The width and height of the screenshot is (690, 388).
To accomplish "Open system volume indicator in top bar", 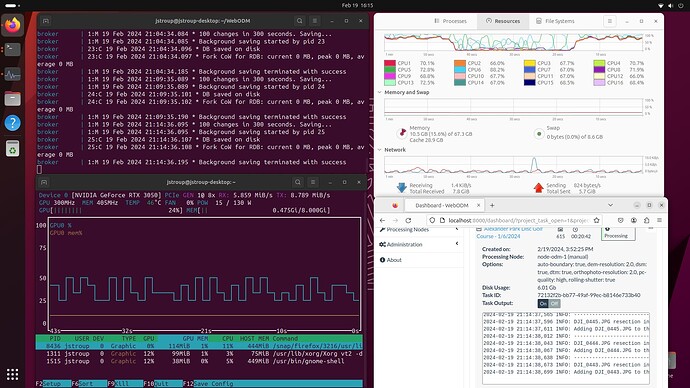I will coord(670,5).
